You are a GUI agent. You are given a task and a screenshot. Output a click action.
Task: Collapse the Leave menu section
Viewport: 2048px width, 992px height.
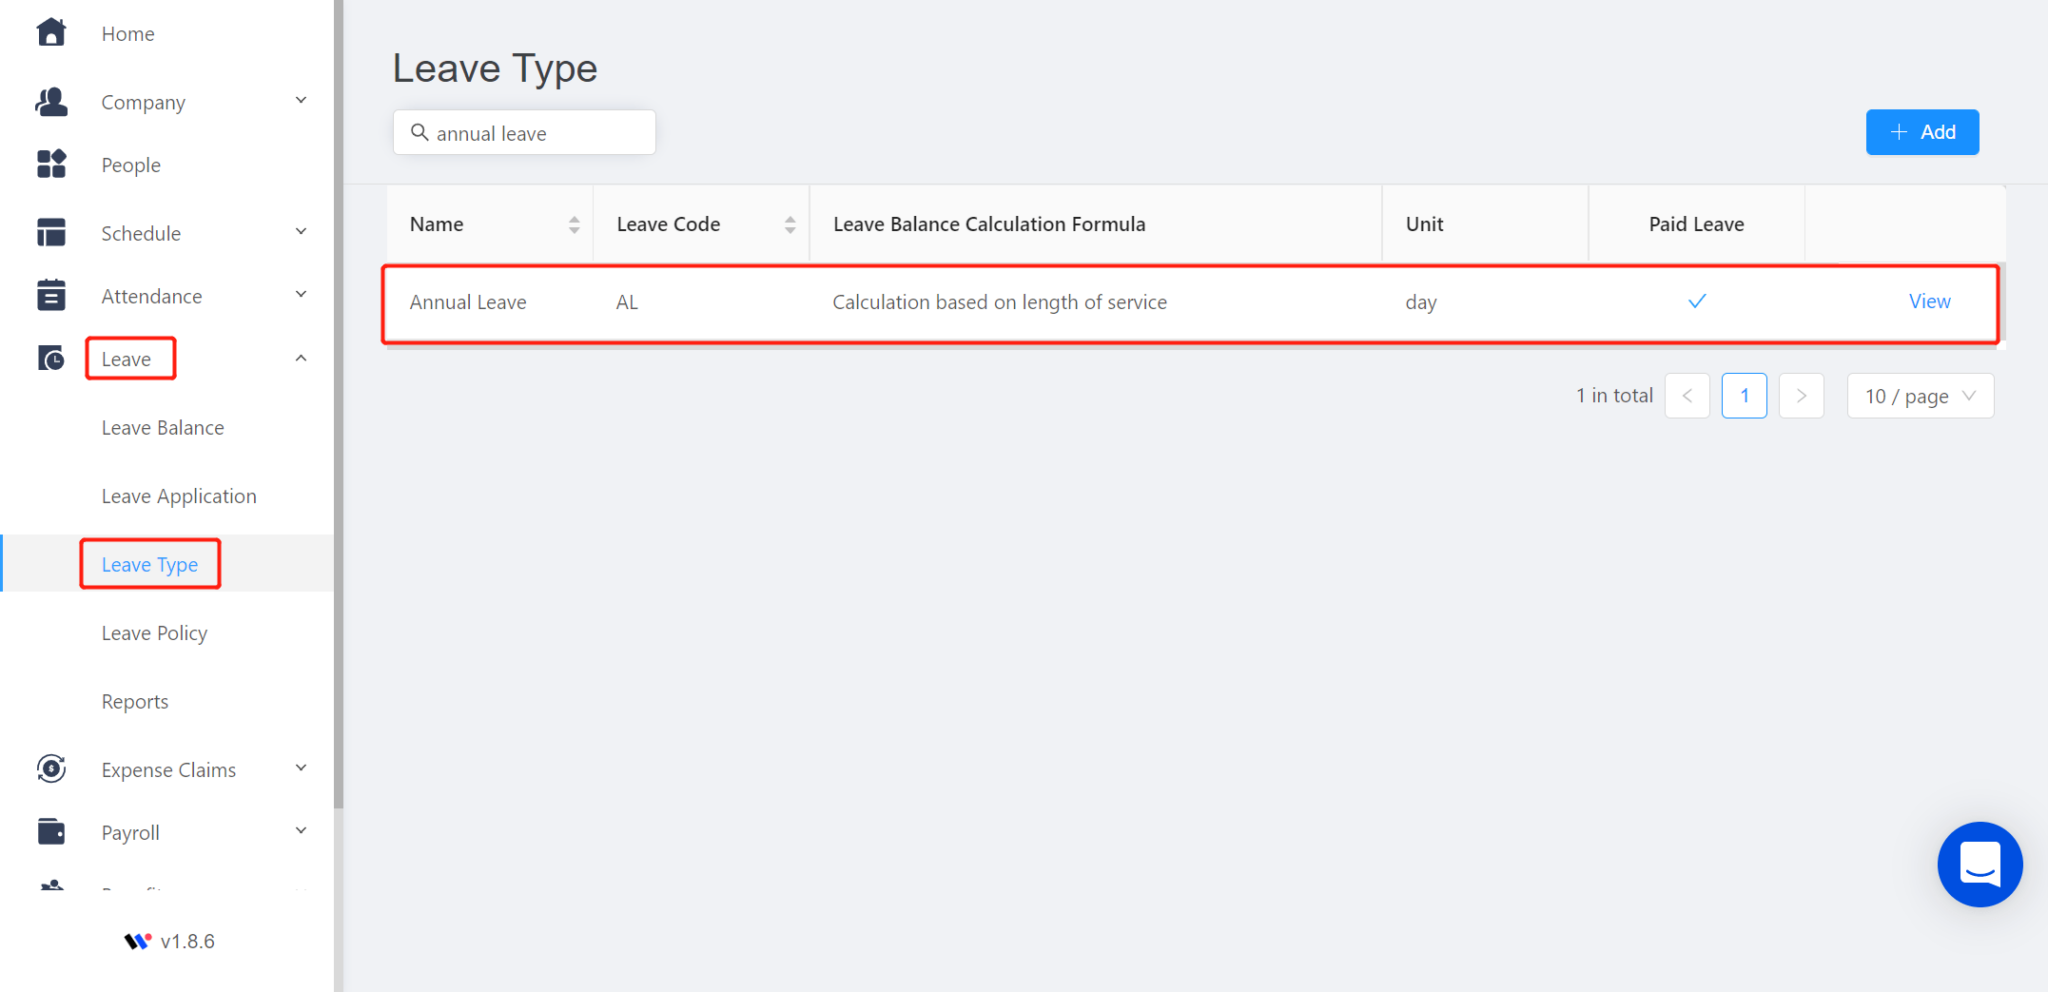coord(301,358)
